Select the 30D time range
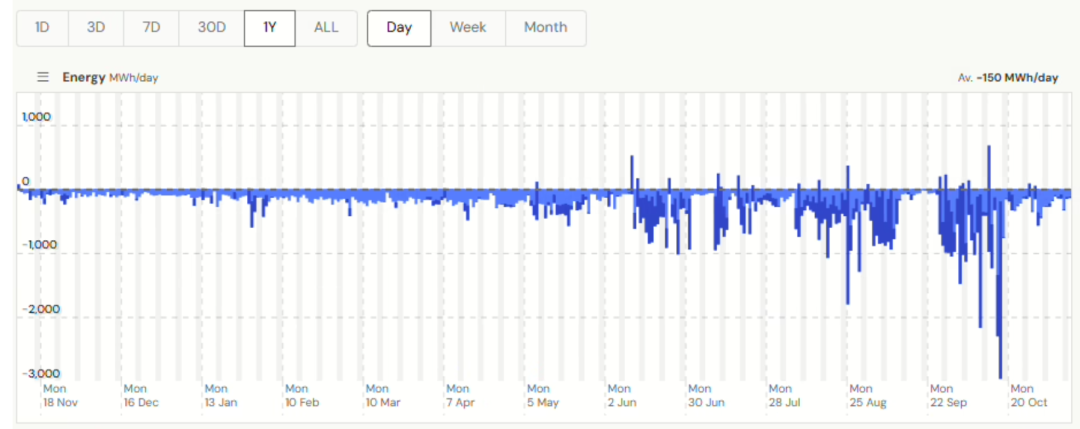Image resolution: width=1080 pixels, height=429 pixels. click(x=211, y=28)
